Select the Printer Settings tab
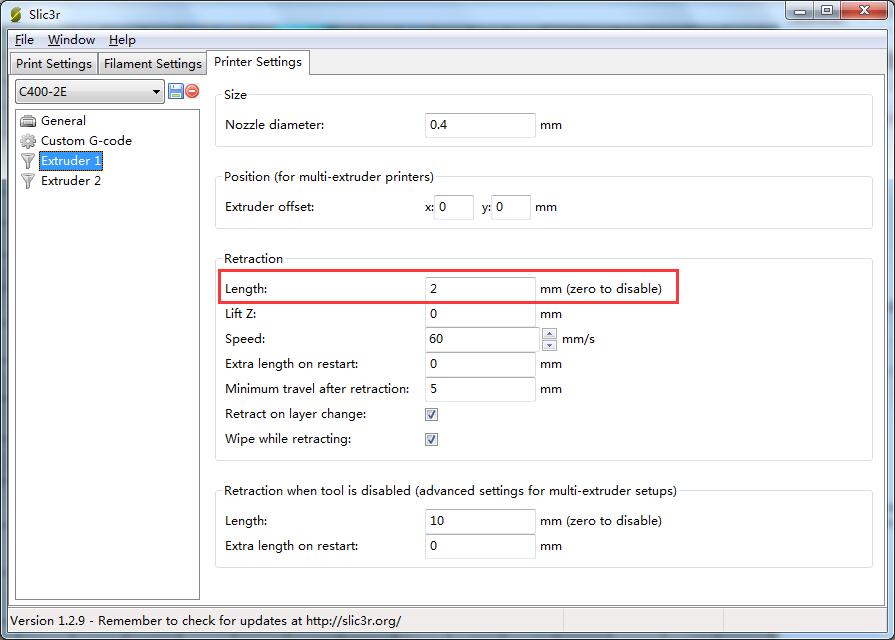895x640 pixels. tap(258, 62)
